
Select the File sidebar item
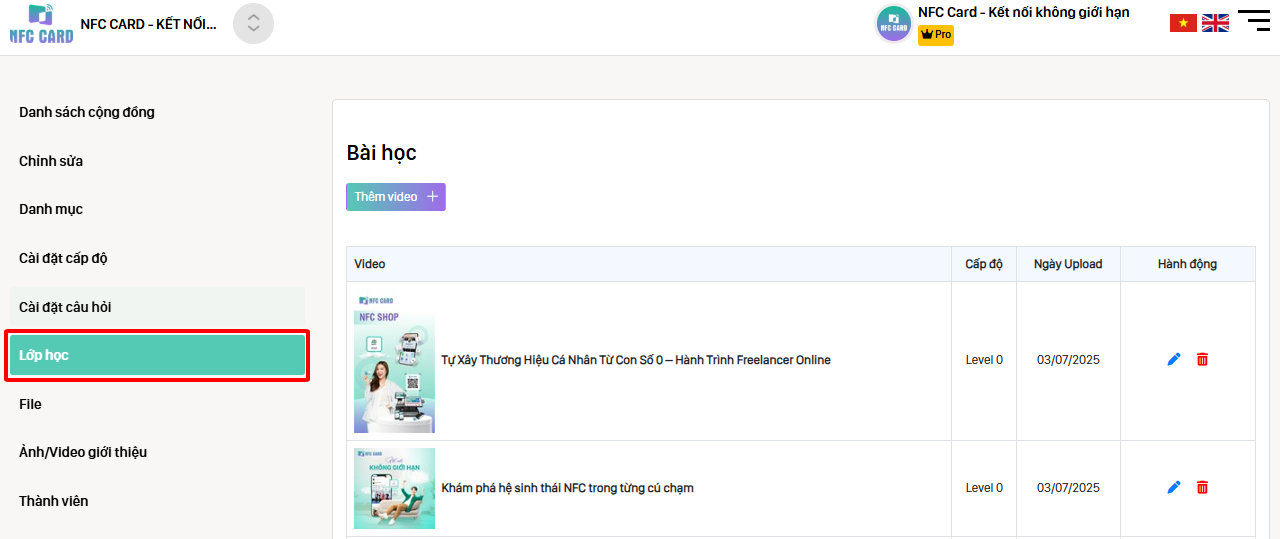click(x=30, y=404)
